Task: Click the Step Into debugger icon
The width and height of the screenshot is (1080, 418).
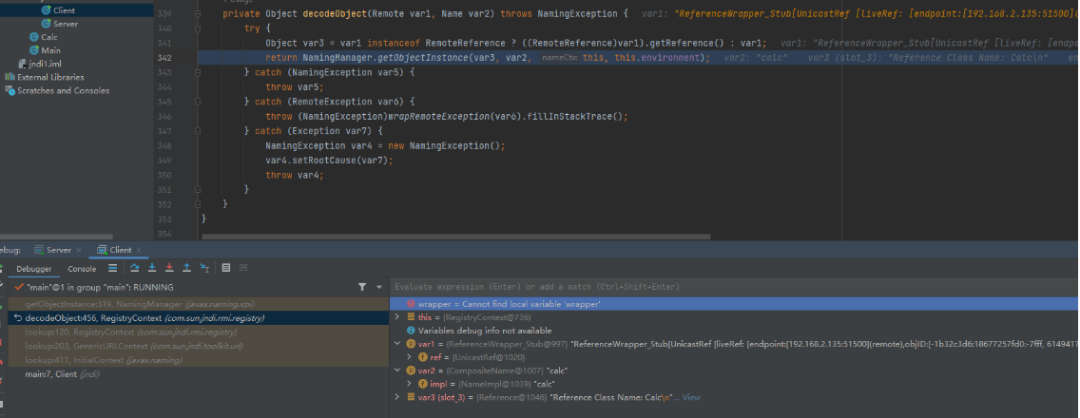Action: point(152,268)
